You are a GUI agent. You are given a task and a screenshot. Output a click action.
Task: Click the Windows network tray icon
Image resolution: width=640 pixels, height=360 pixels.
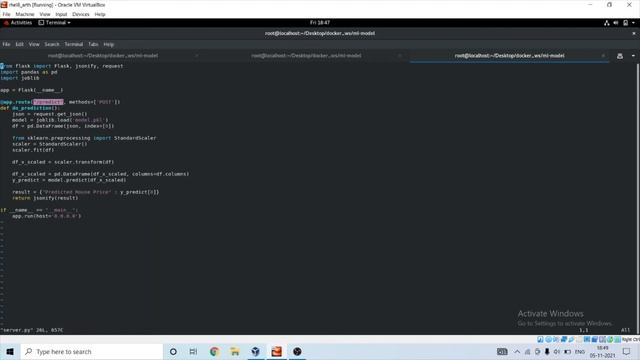527,351
